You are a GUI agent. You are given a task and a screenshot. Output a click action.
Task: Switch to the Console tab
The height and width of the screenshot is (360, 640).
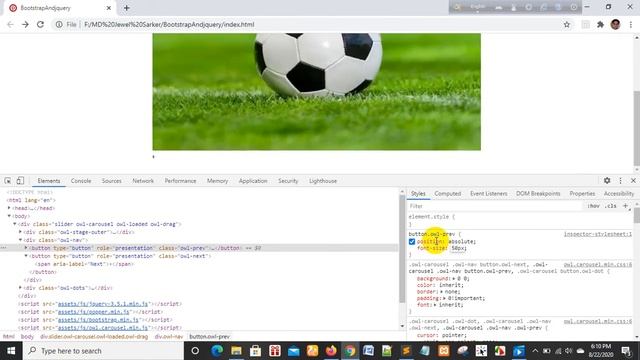point(81,181)
